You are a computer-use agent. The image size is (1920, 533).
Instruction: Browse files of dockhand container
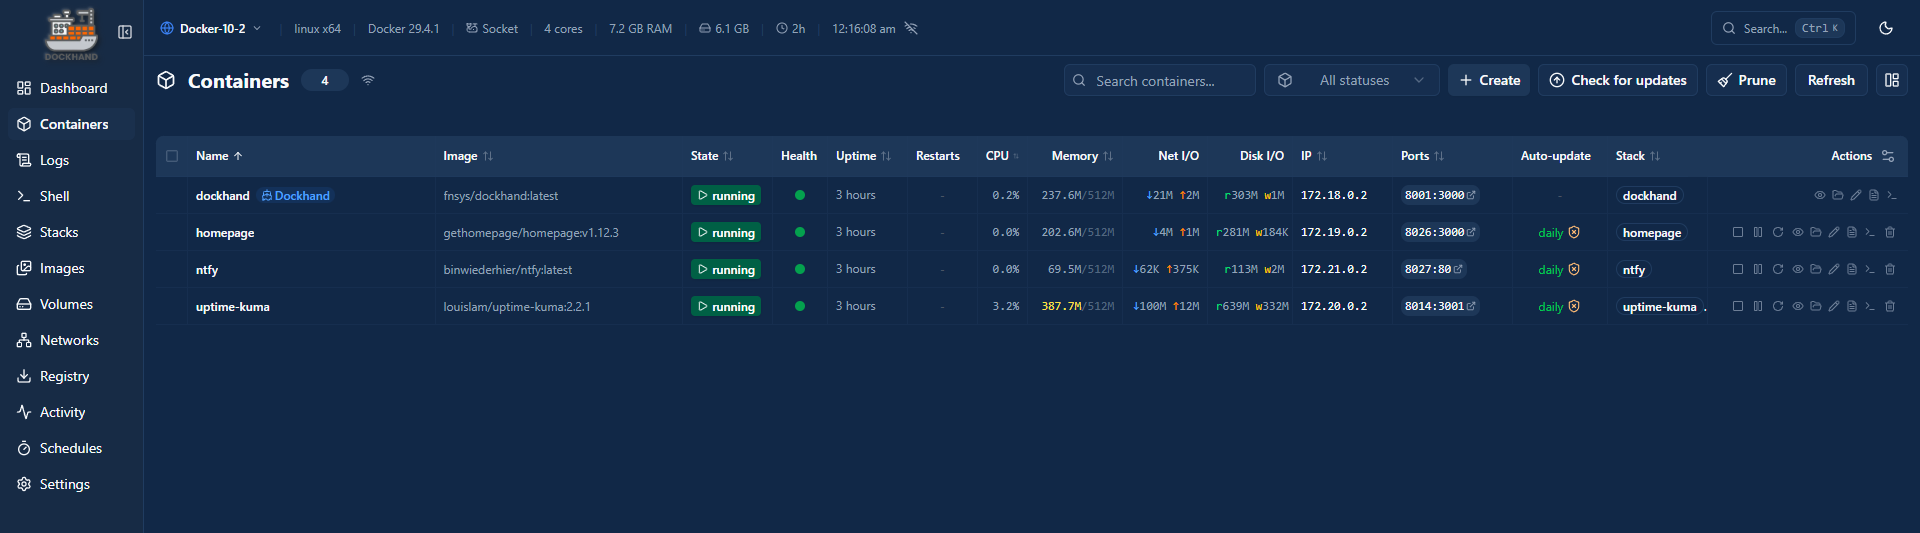(x=1838, y=195)
